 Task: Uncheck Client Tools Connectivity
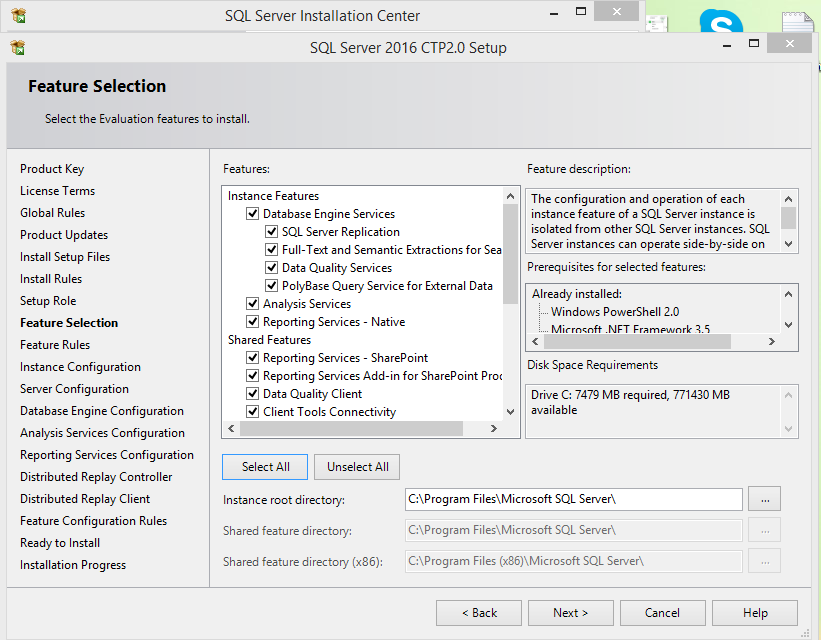[253, 411]
